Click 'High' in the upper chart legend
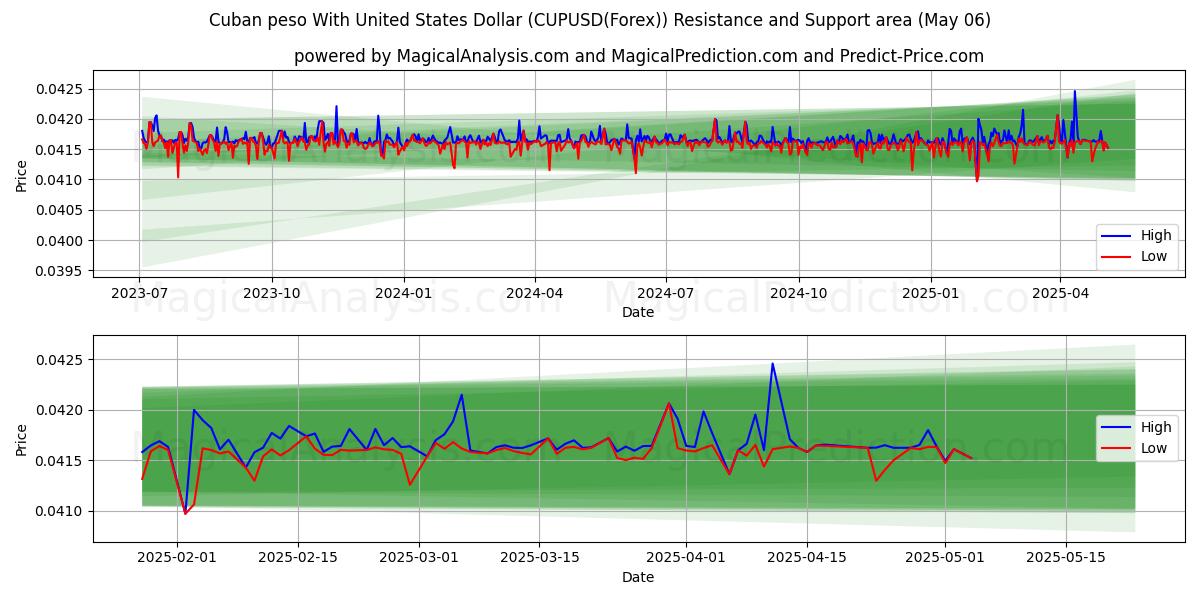1200x600 pixels. coord(1154,236)
